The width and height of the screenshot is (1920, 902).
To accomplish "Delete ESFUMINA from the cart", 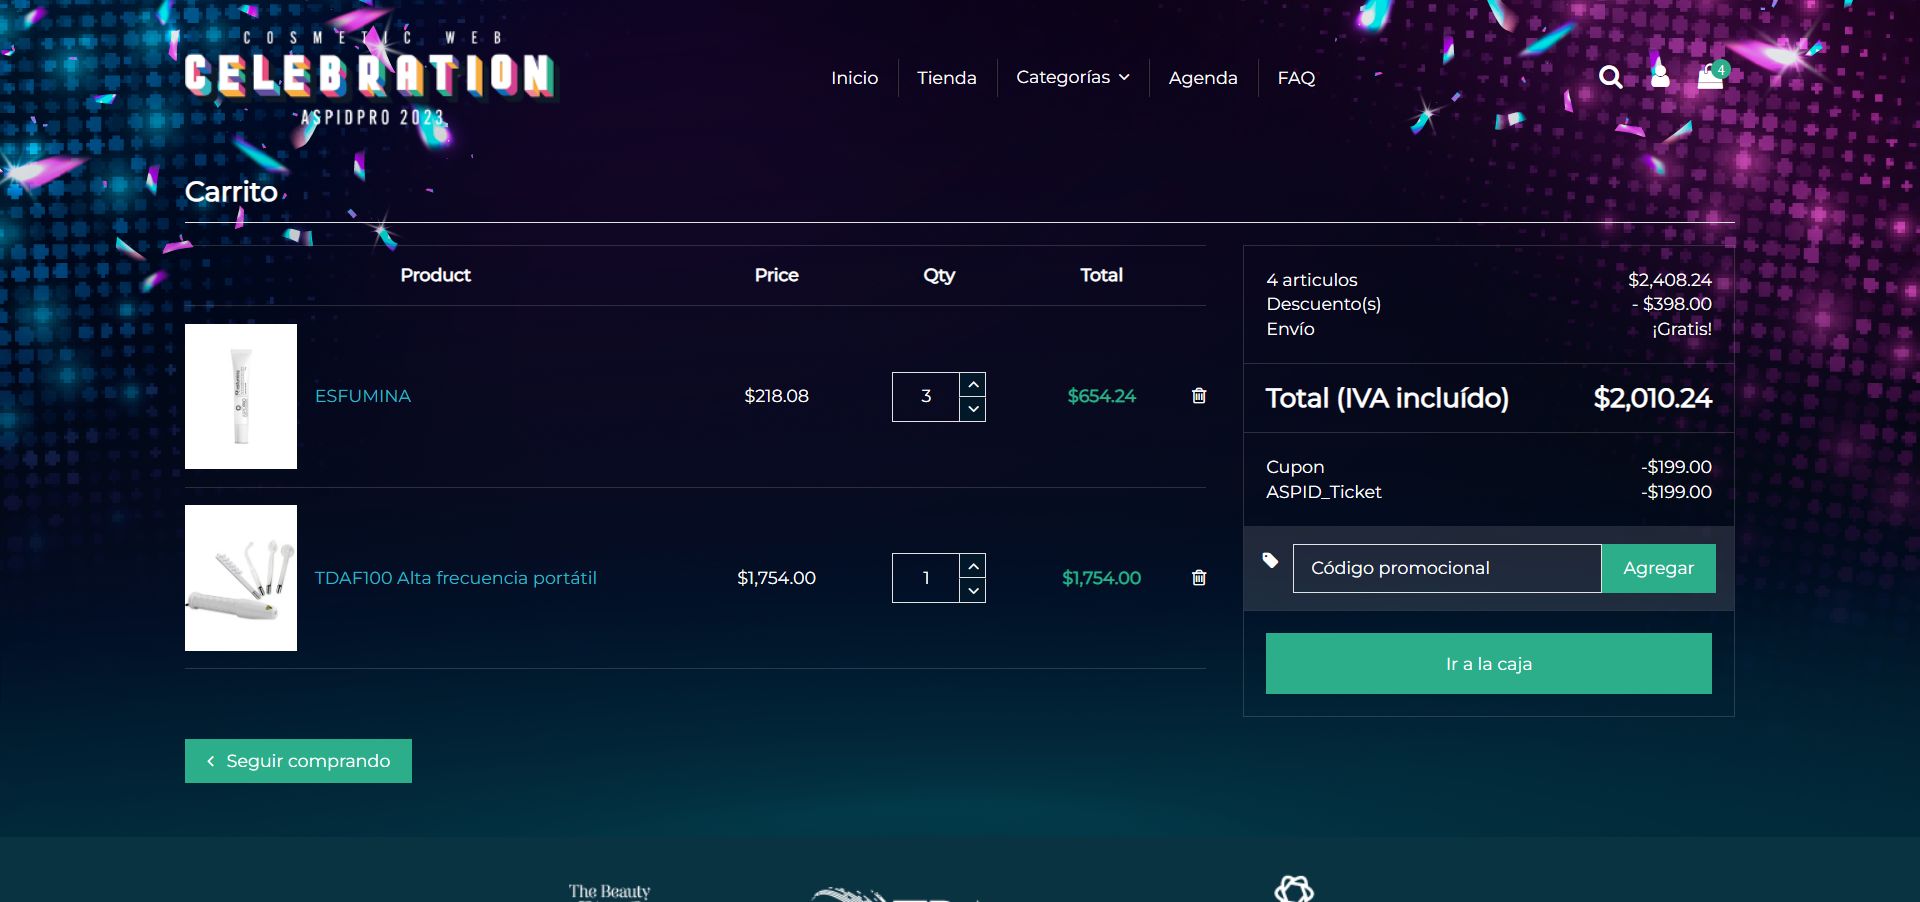I will (x=1199, y=396).
